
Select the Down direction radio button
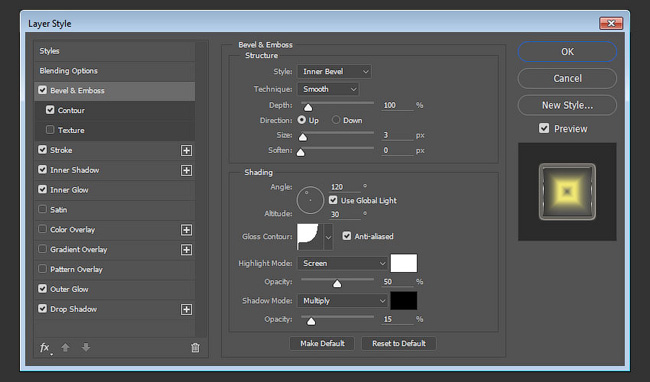click(x=336, y=120)
